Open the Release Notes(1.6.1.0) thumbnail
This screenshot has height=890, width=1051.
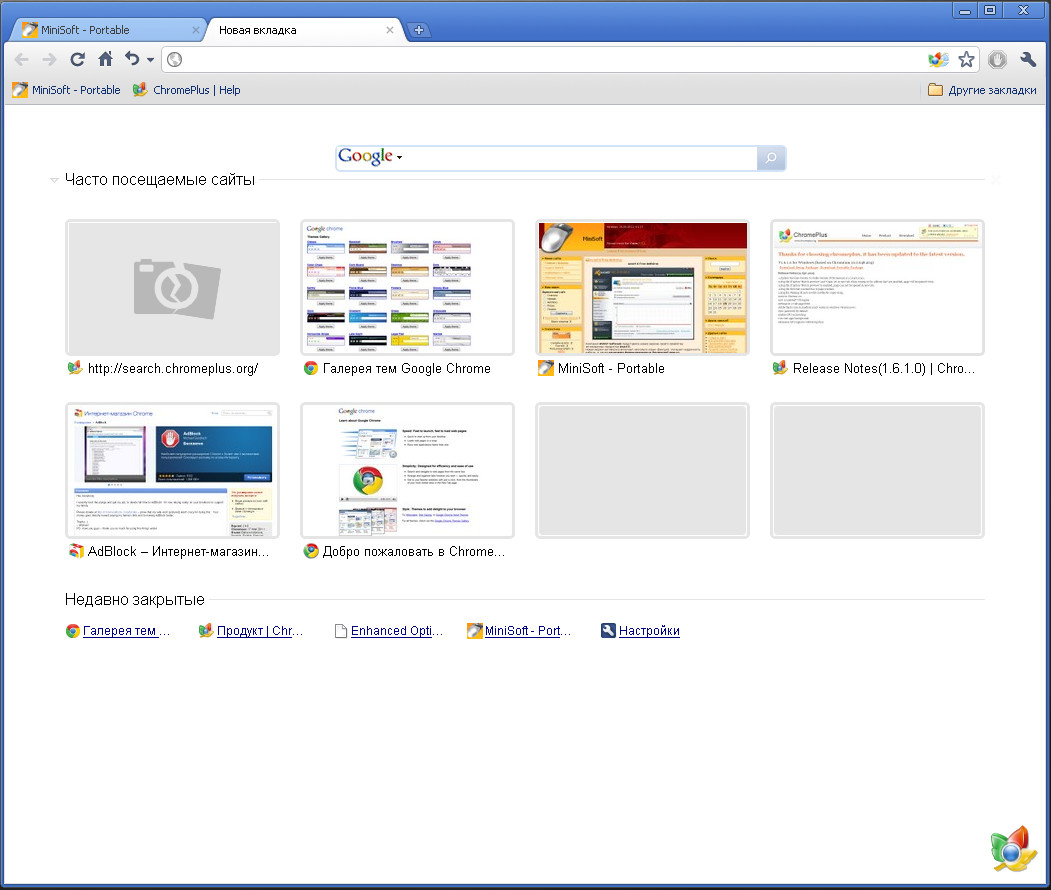tap(877, 288)
